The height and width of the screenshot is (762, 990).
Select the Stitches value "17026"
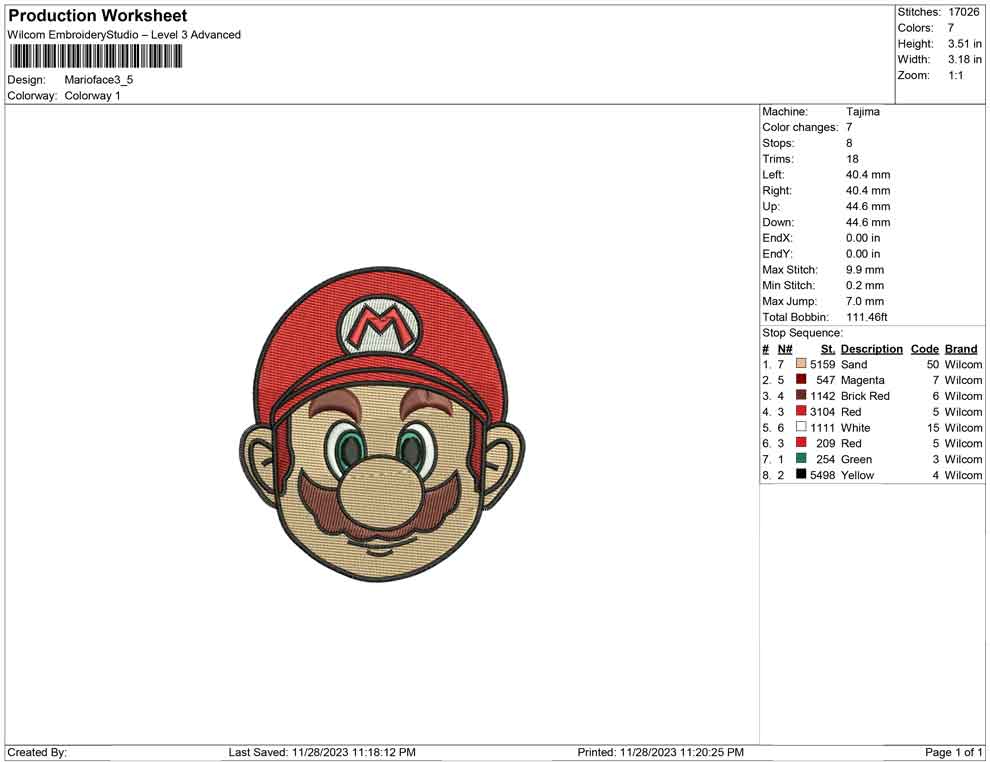click(x=963, y=12)
